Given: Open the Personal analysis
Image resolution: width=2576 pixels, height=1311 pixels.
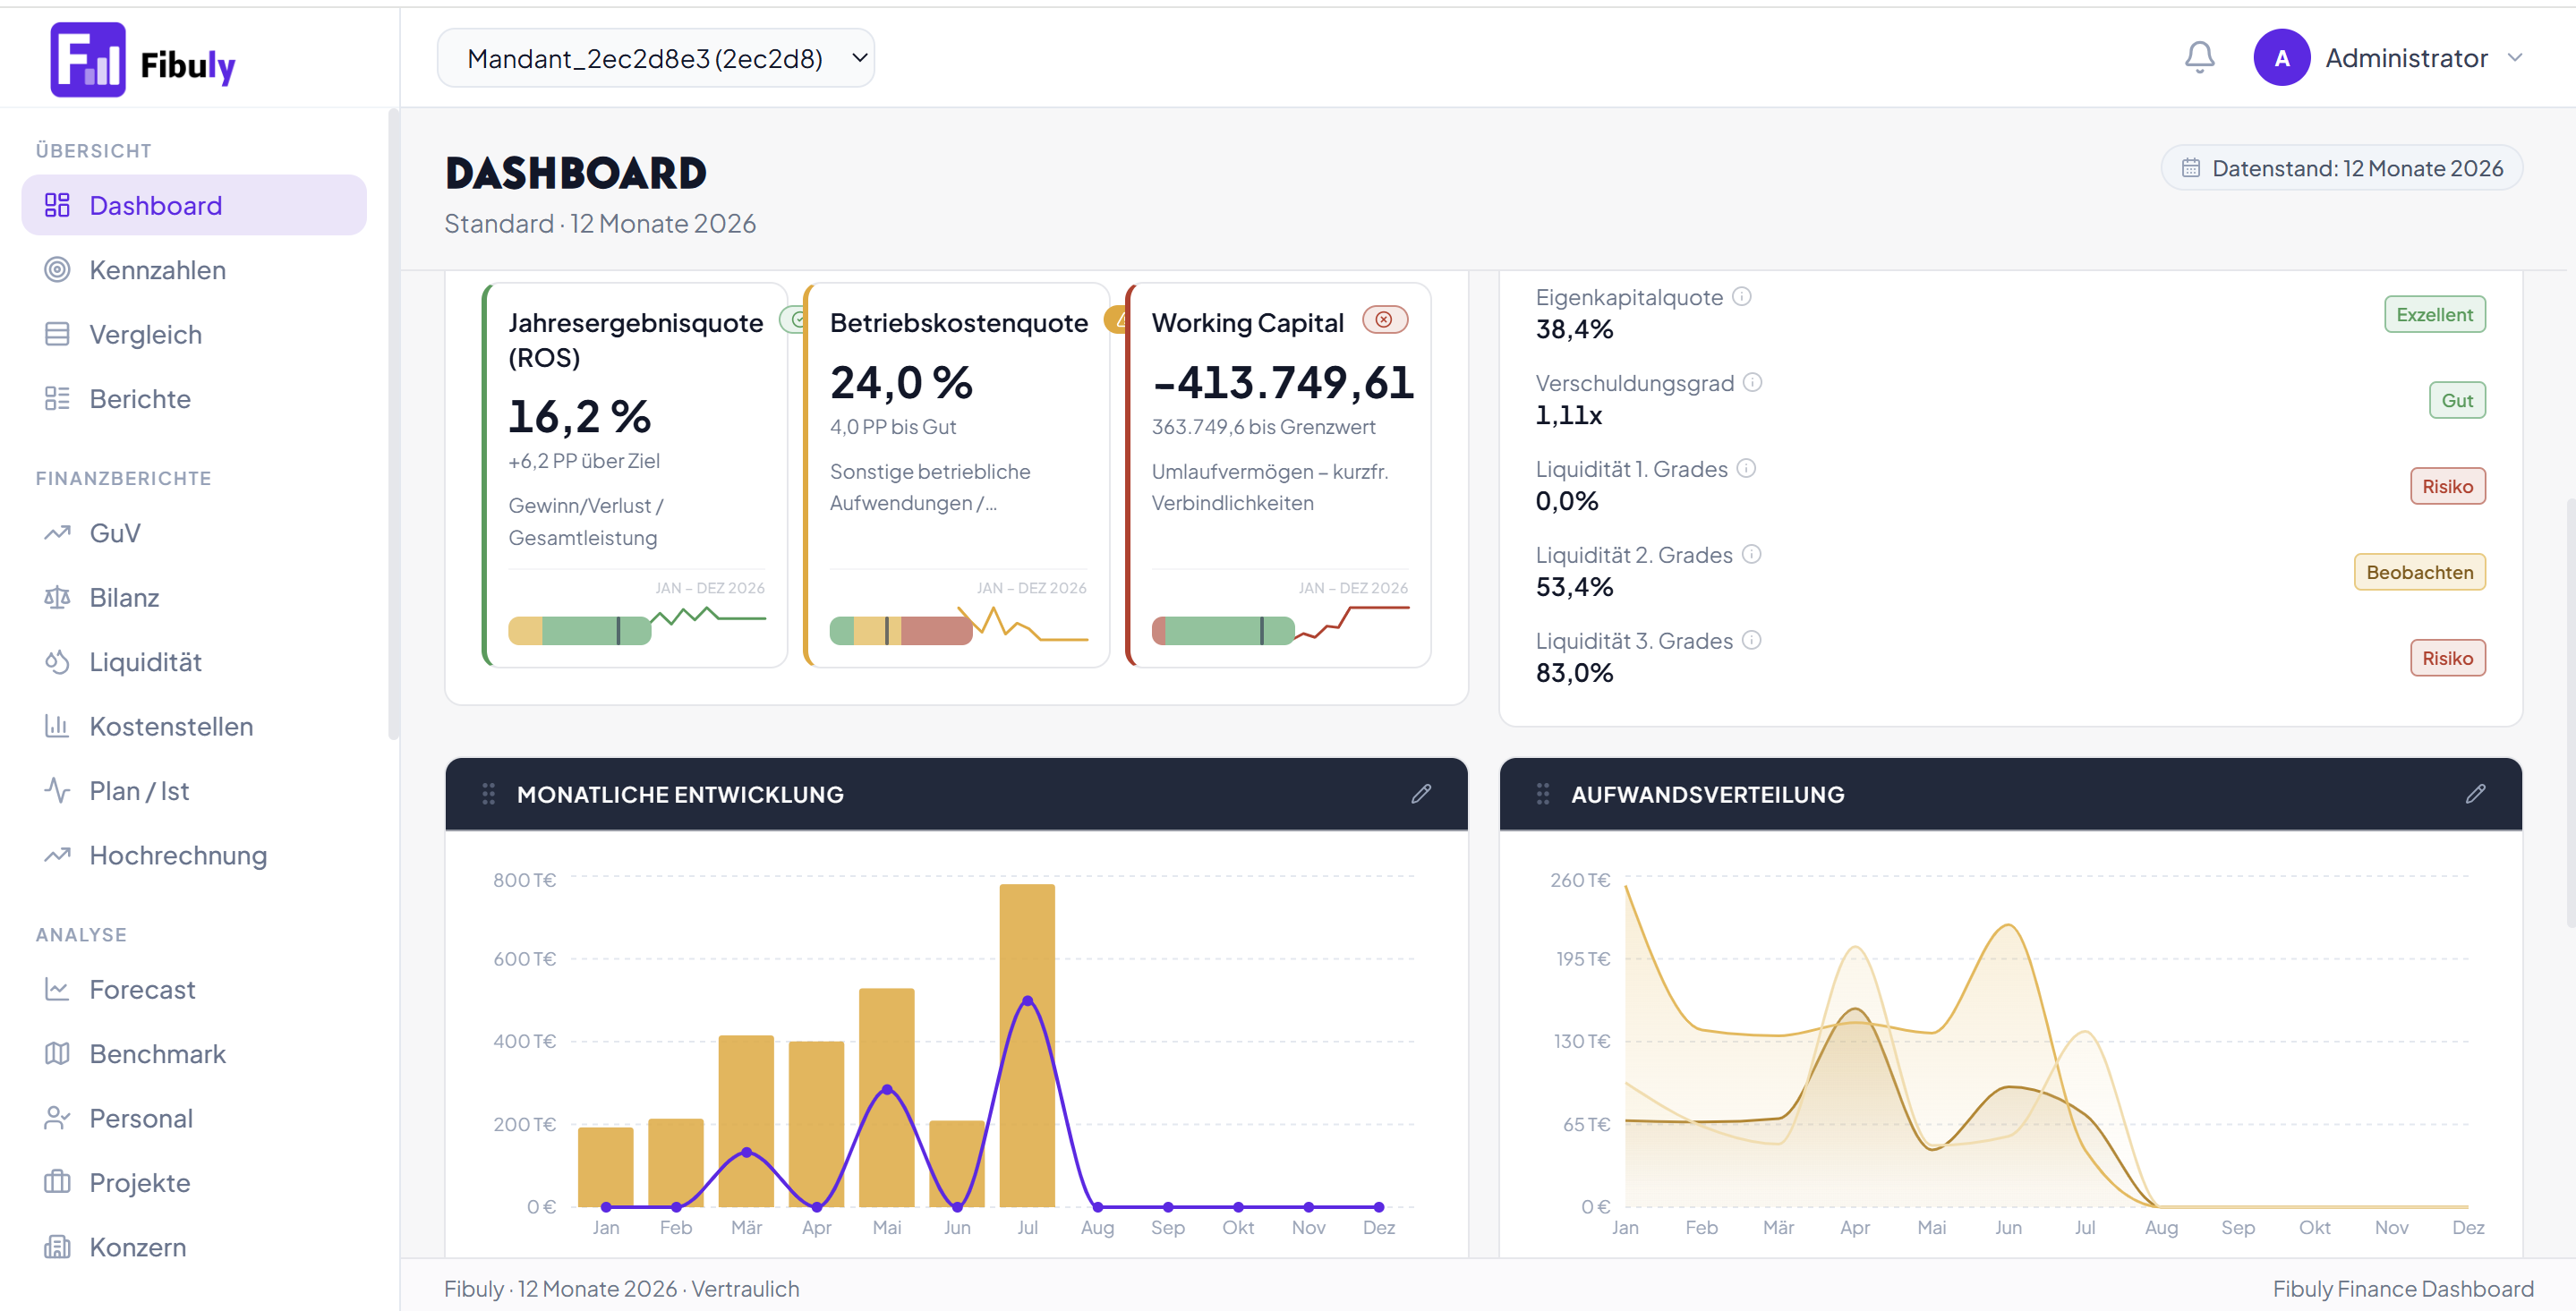Looking at the screenshot, I should pos(194,1118).
